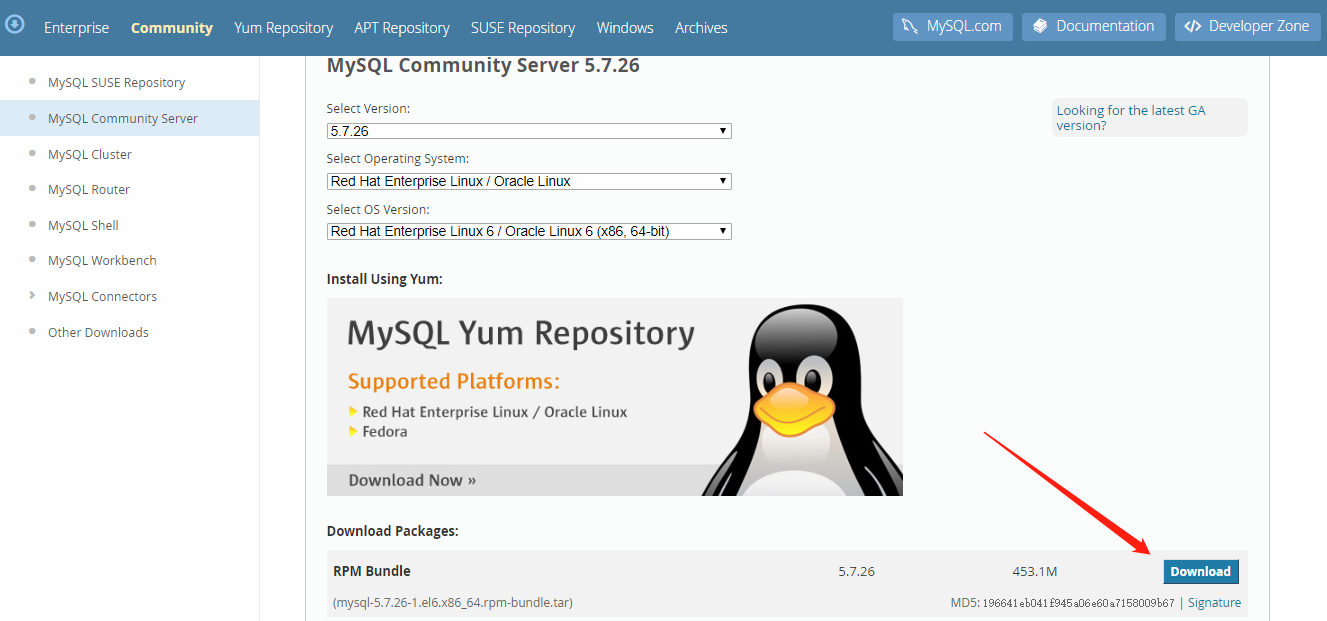Click the Developer Zone button
1327x621 pixels.
click(x=1247, y=27)
